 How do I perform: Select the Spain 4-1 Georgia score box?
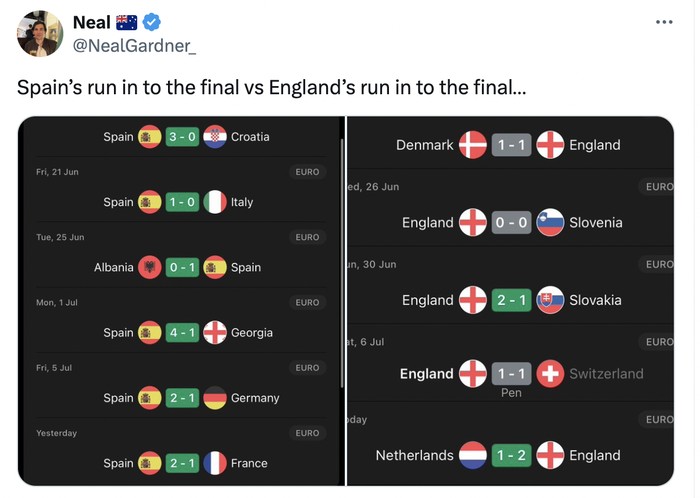coord(182,332)
